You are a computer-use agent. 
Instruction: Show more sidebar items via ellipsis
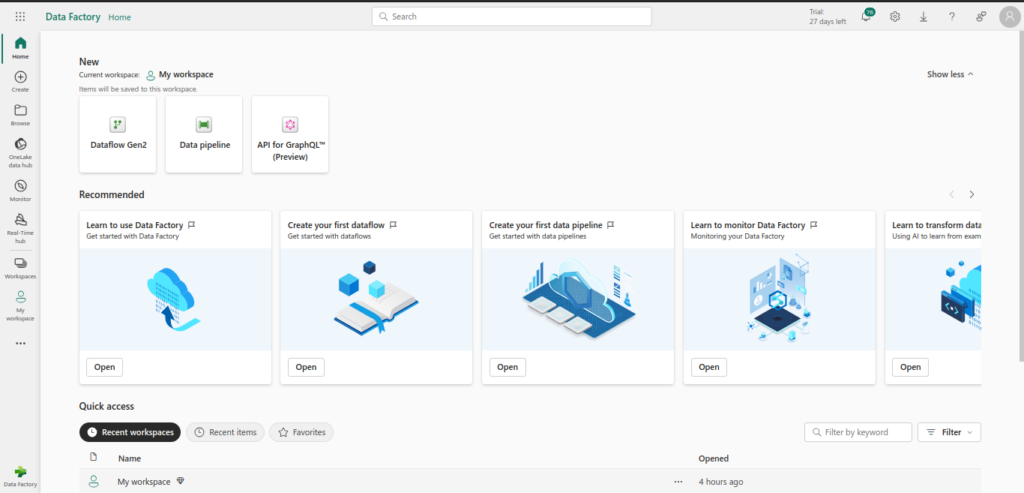(x=20, y=343)
